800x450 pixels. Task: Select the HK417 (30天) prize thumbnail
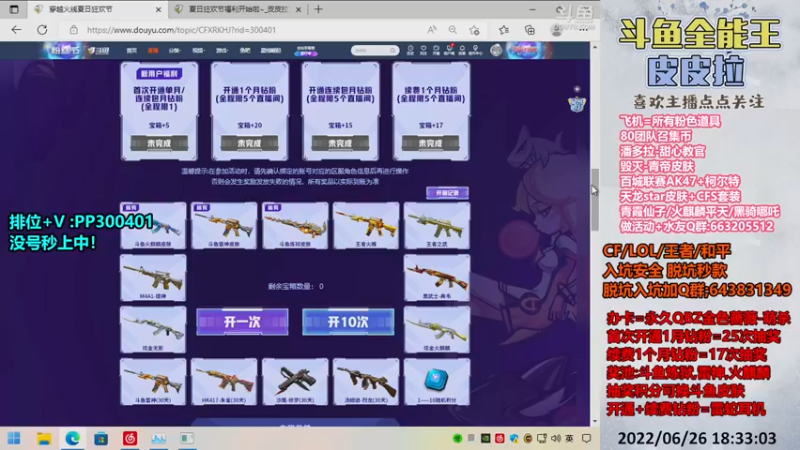point(224,382)
